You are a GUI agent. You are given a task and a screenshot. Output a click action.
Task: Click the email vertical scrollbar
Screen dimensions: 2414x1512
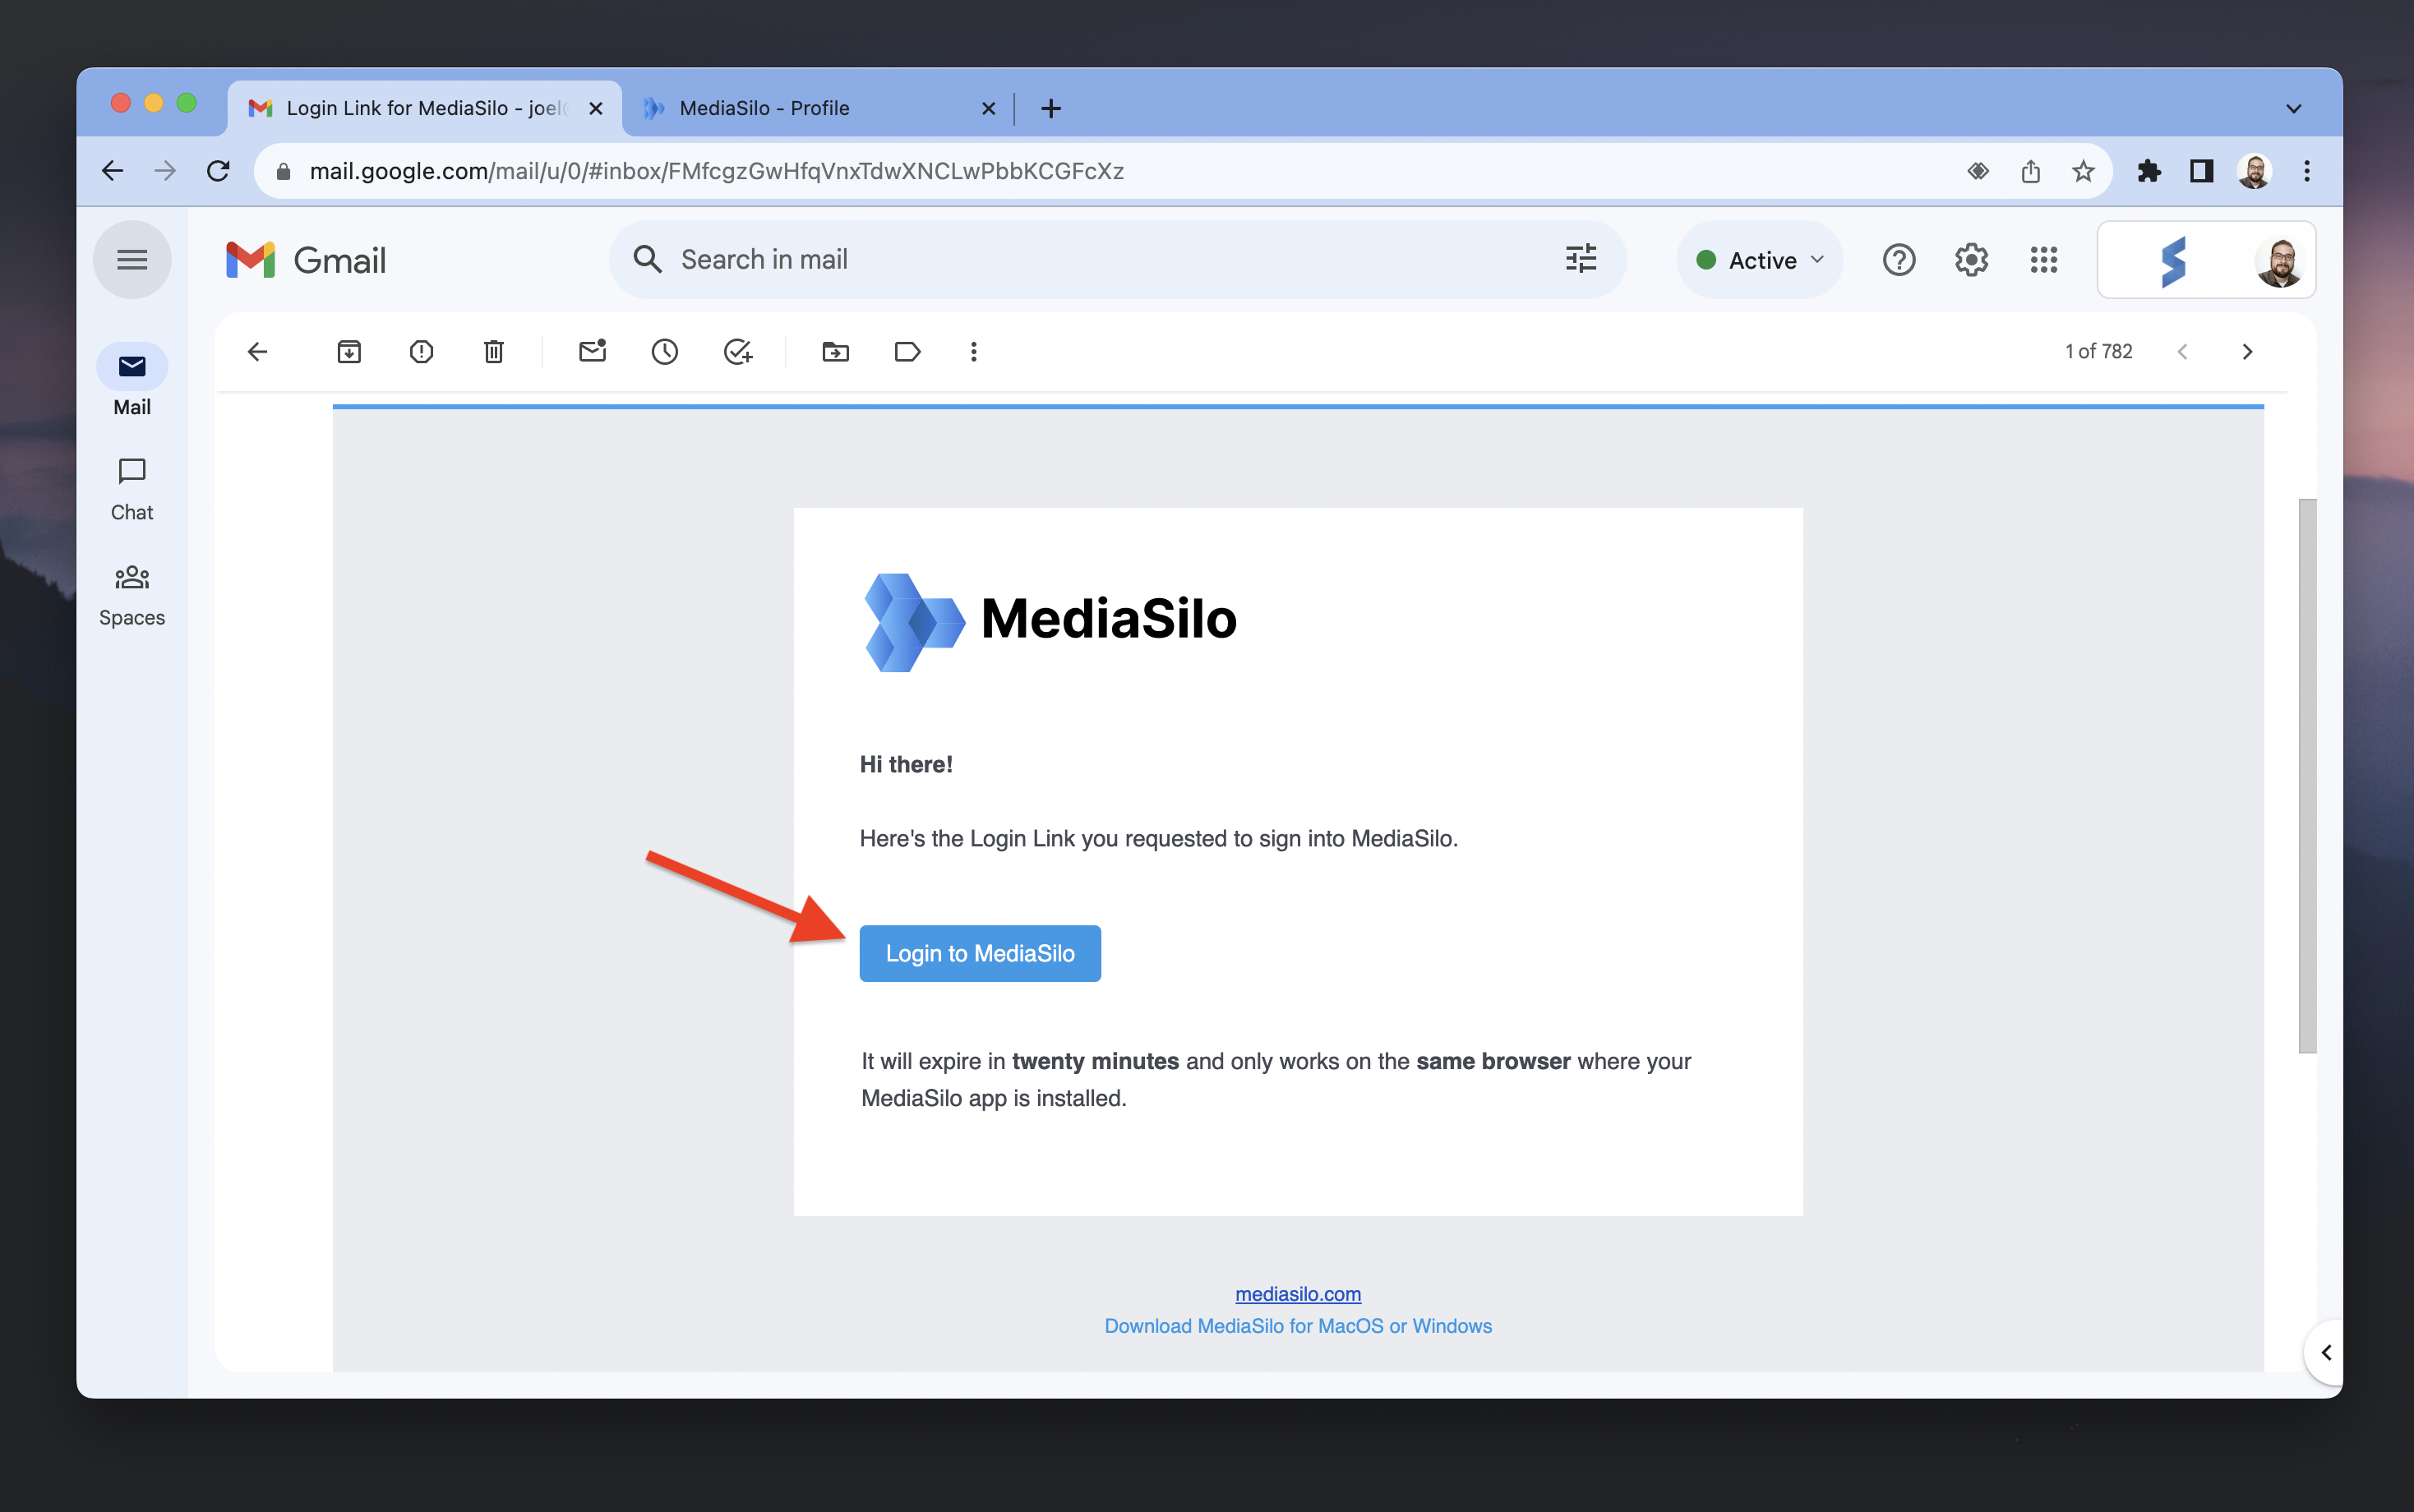(x=2307, y=776)
